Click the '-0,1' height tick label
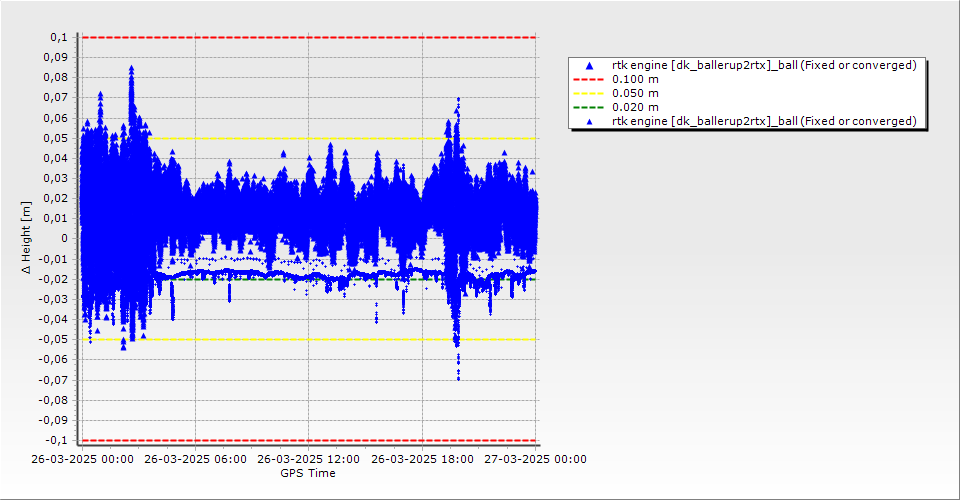This screenshot has width=960, height=500. (x=57, y=441)
